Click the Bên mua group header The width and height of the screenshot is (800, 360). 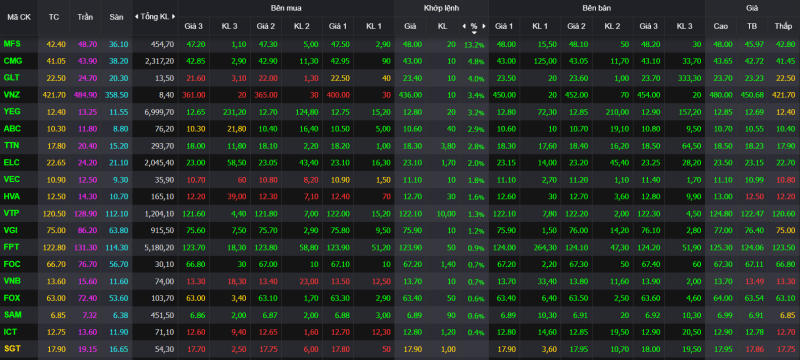pyautogui.click(x=286, y=8)
